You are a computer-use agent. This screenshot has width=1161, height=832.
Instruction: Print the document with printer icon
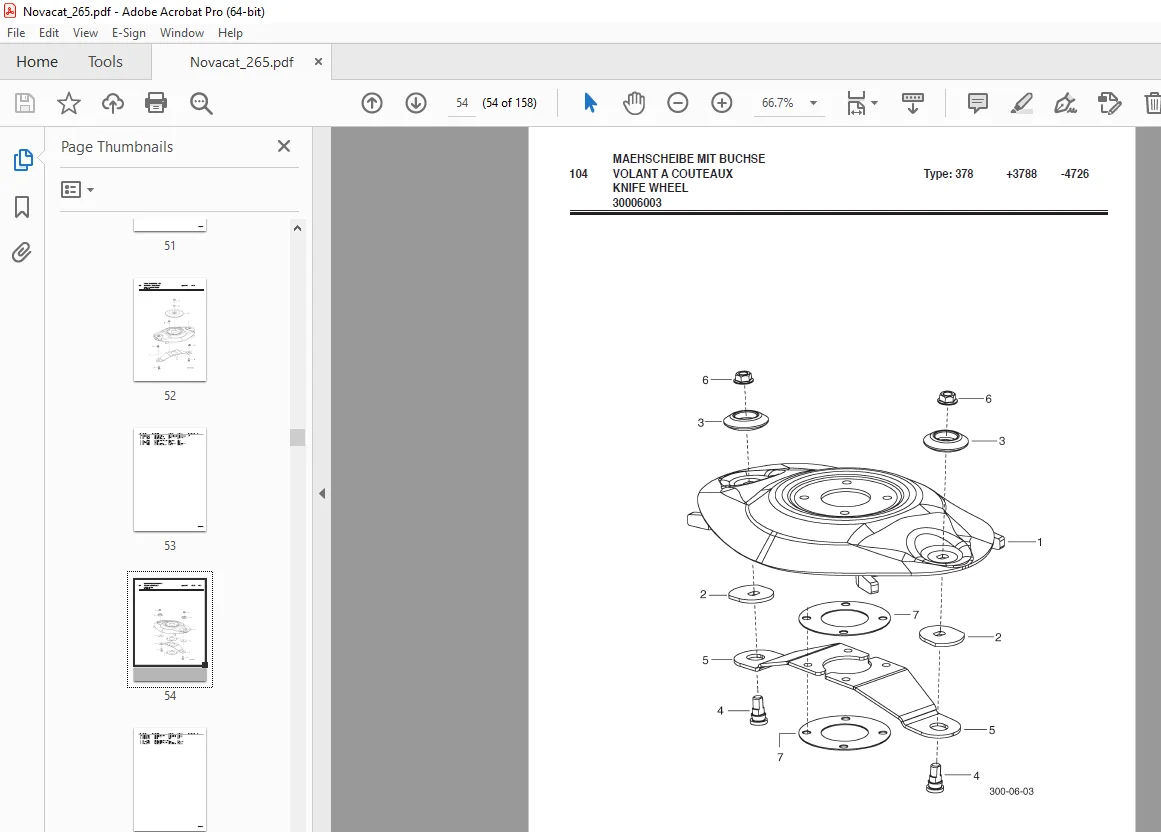(x=156, y=103)
